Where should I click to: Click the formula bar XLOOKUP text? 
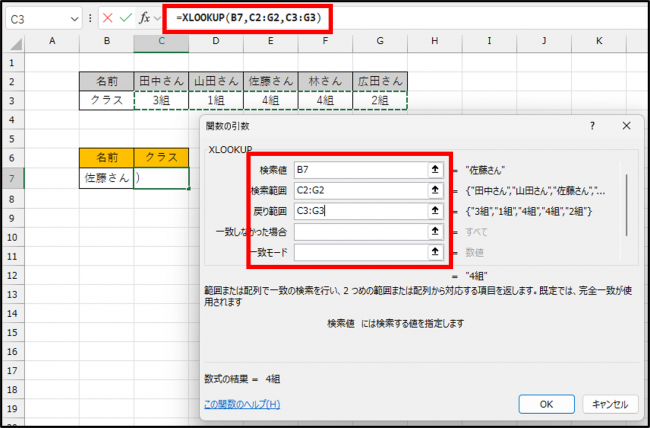tap(248, 18)
